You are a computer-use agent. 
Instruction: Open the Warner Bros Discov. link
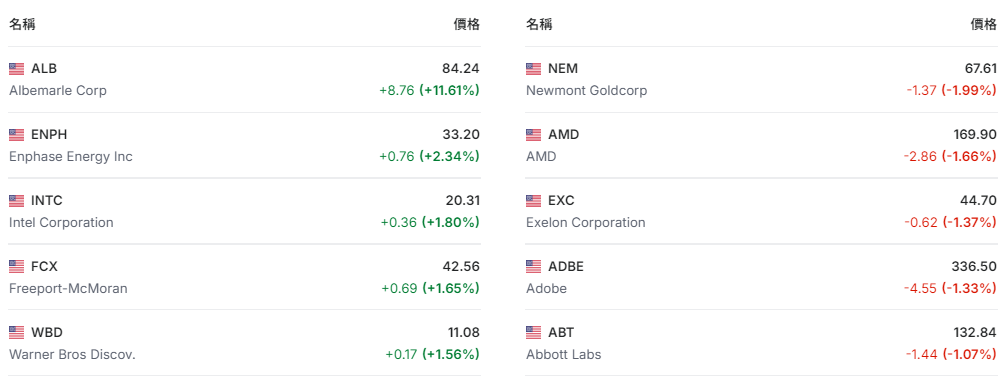pyautogui.click(x=73, y=355)
